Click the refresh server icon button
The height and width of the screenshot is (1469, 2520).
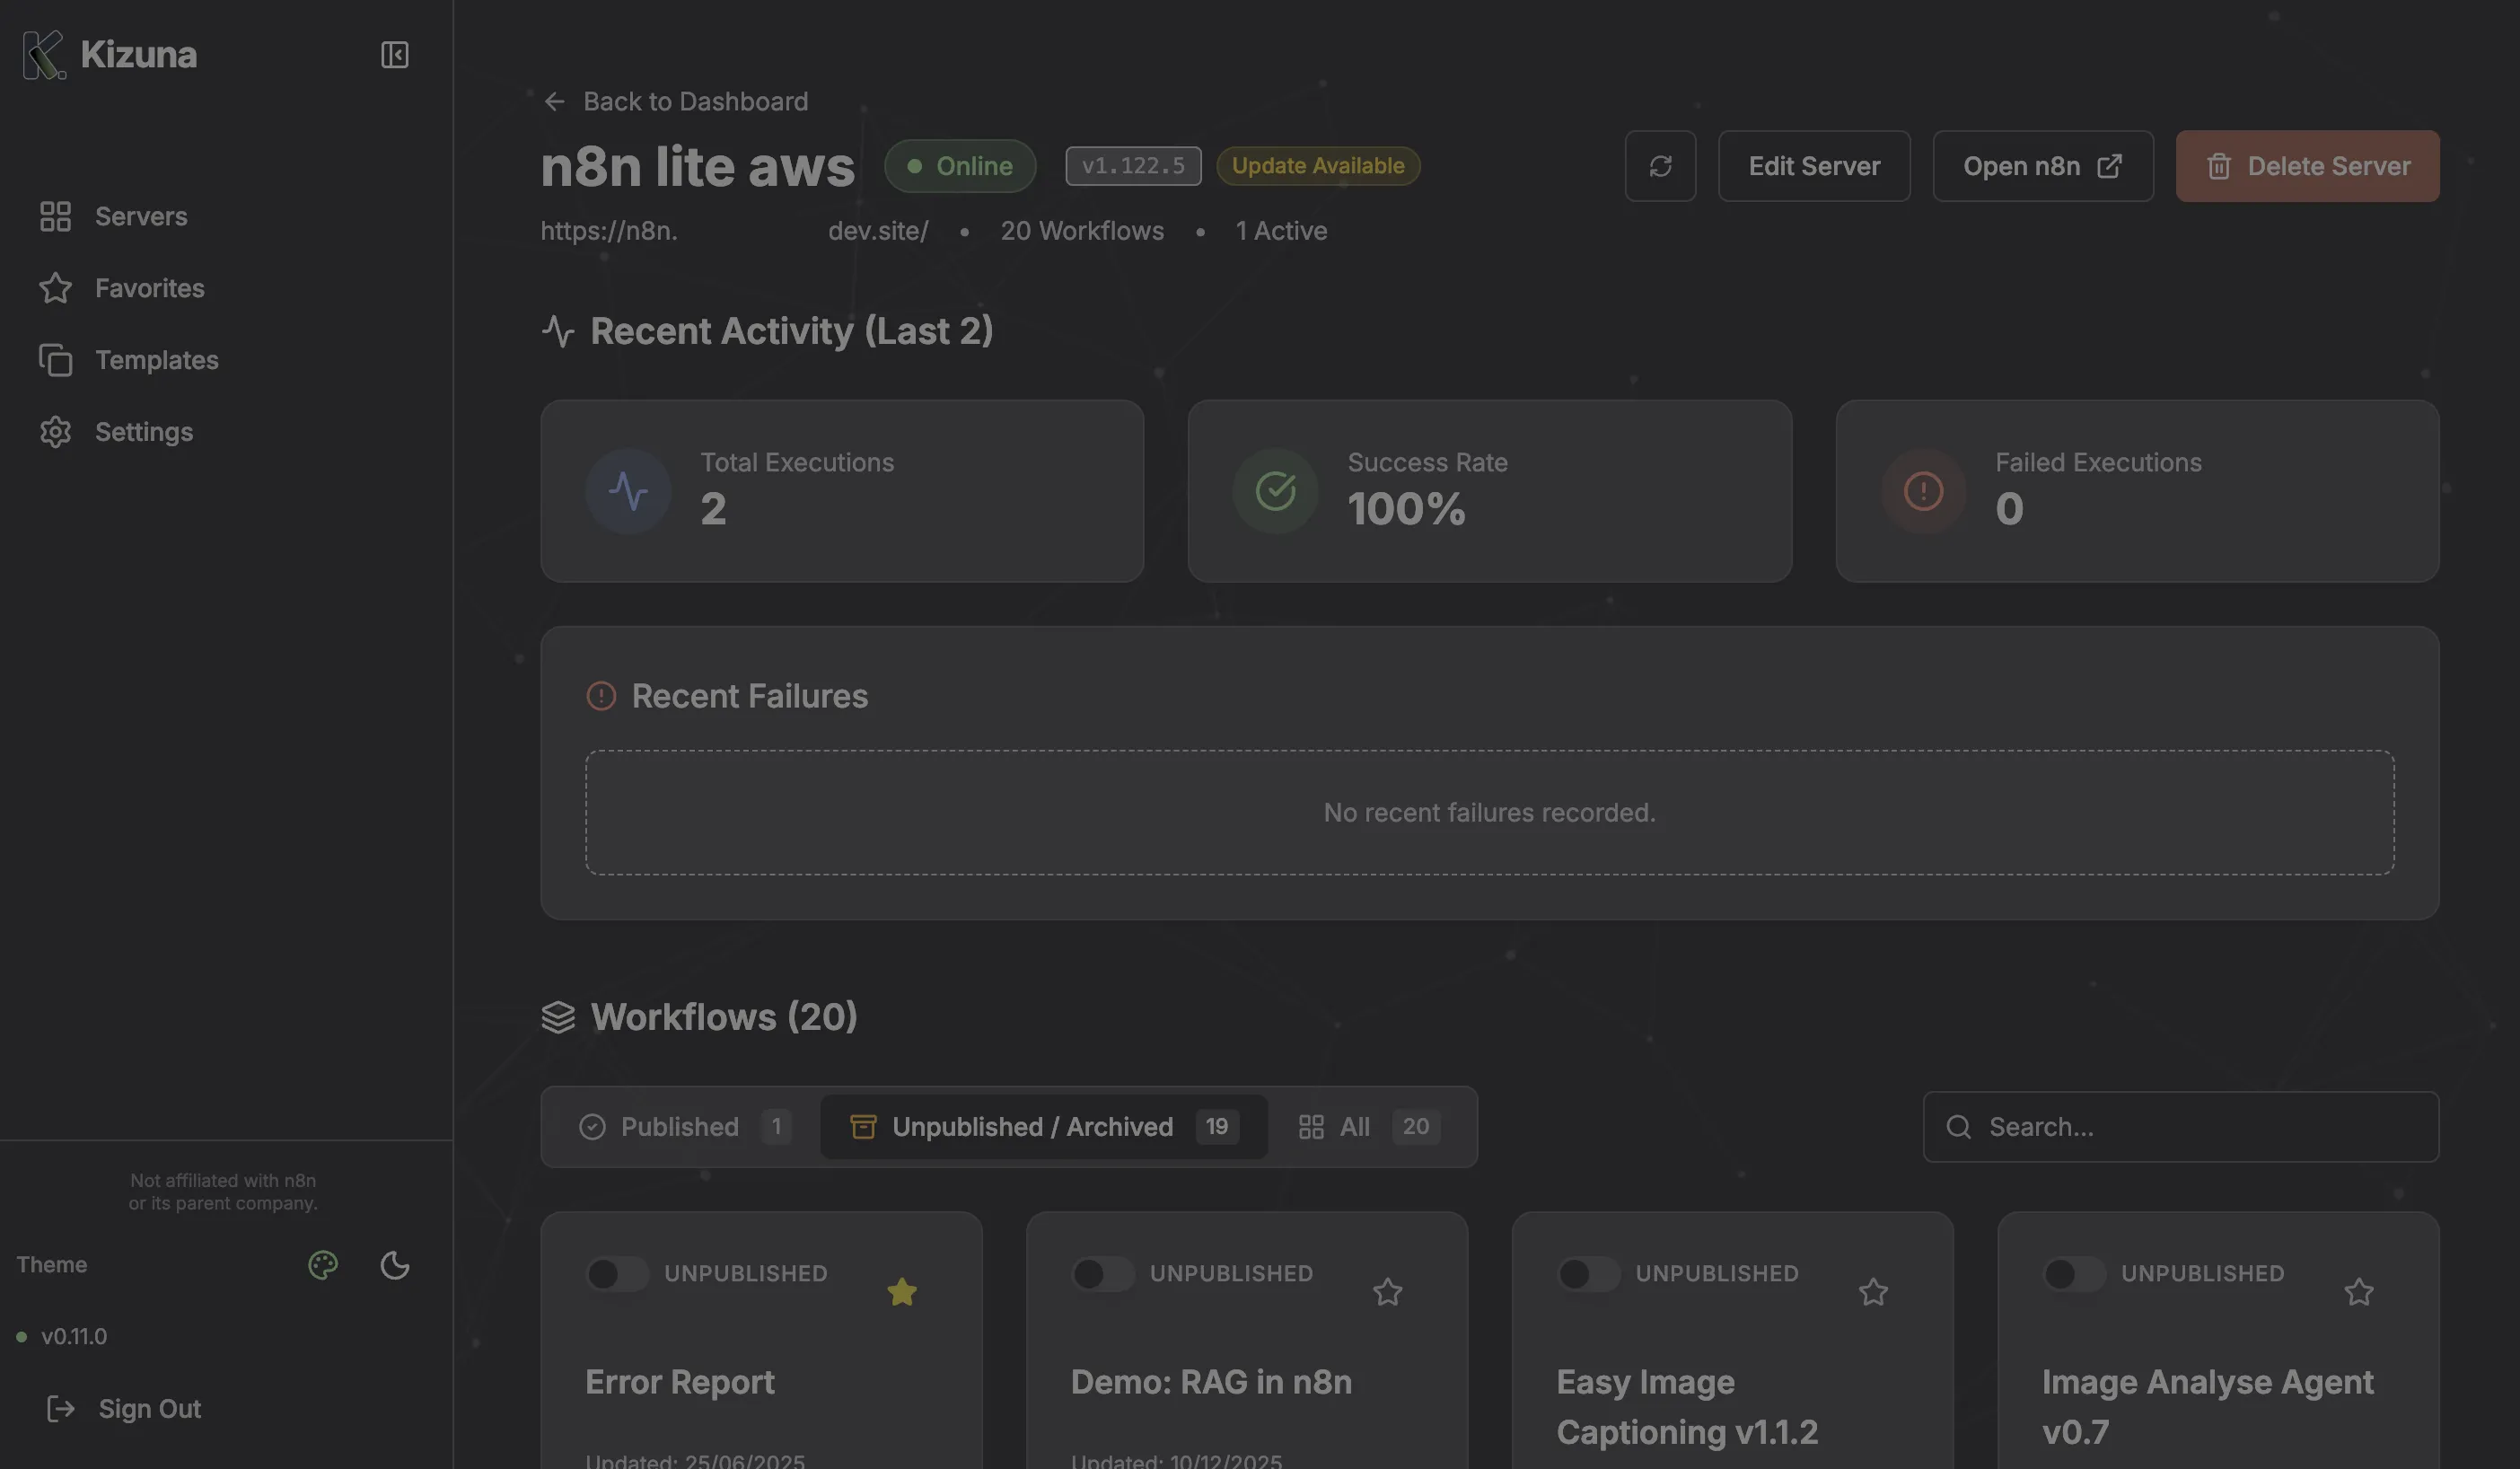(1660, 166)
